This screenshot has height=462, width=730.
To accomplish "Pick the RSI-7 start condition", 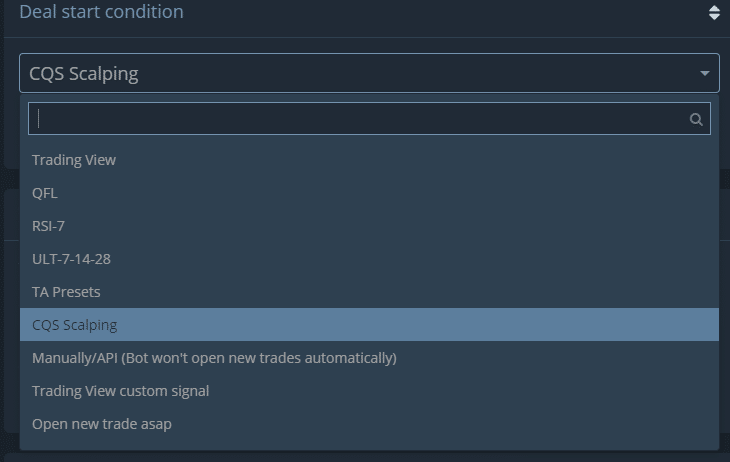I will (369, 226).
